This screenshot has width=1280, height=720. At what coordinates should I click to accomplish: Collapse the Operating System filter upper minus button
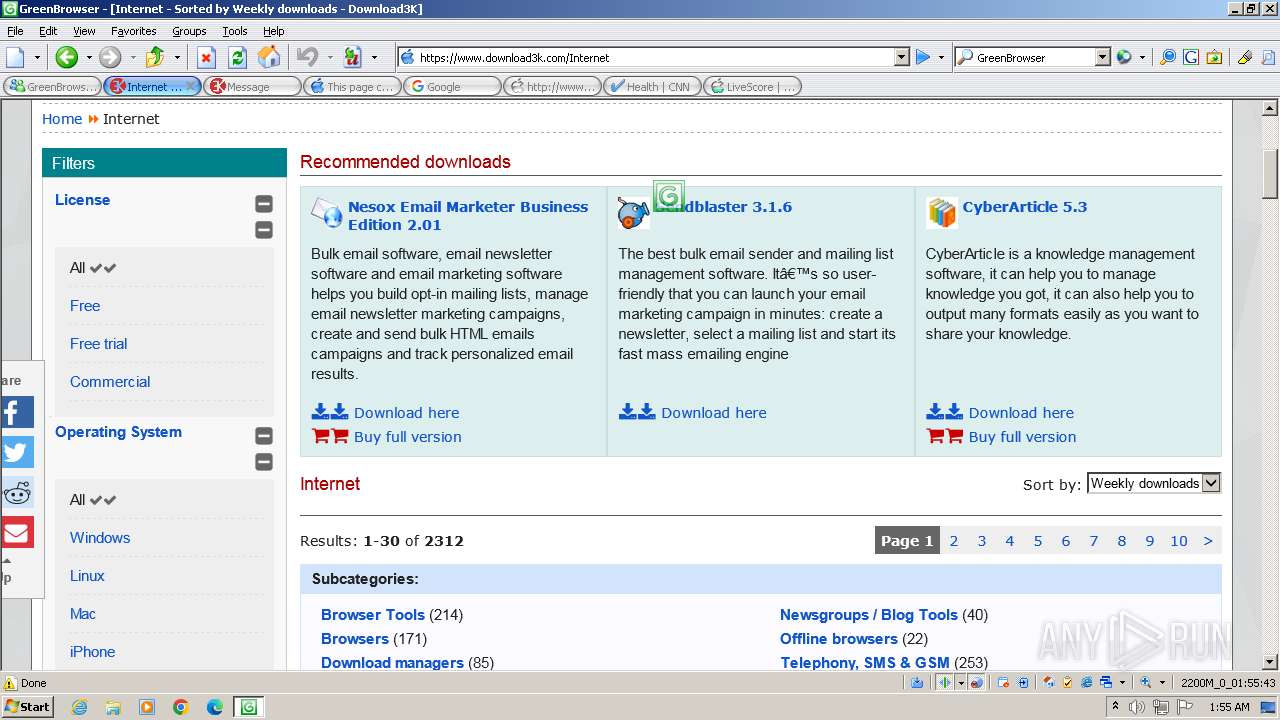[x=264, y=436]
